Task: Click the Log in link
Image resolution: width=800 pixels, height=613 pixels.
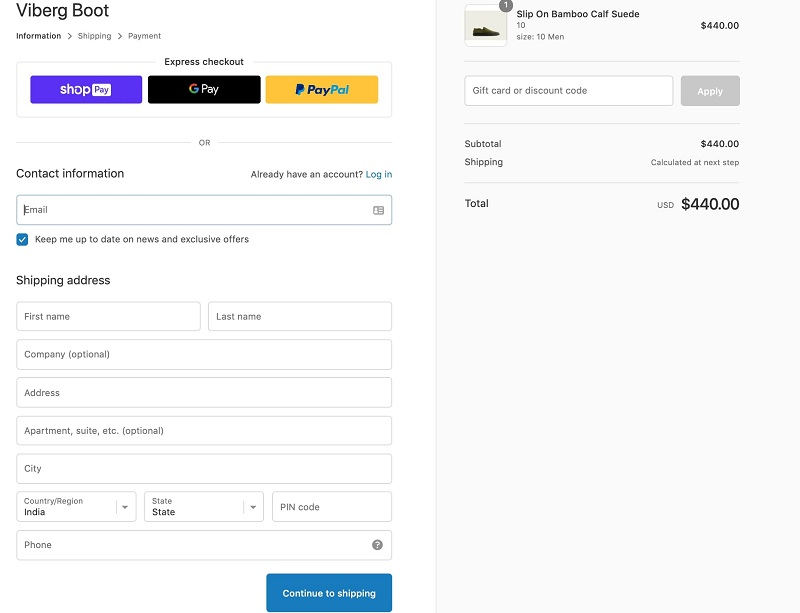Action: 379,174
